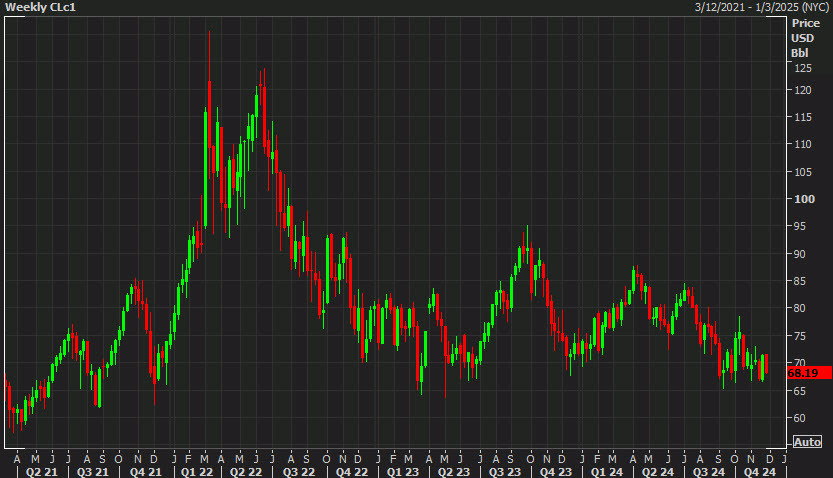This screenshot has width=833, height=478.
Task: Click the Weekly CLc1 chart title
Action: coord(40,7)
